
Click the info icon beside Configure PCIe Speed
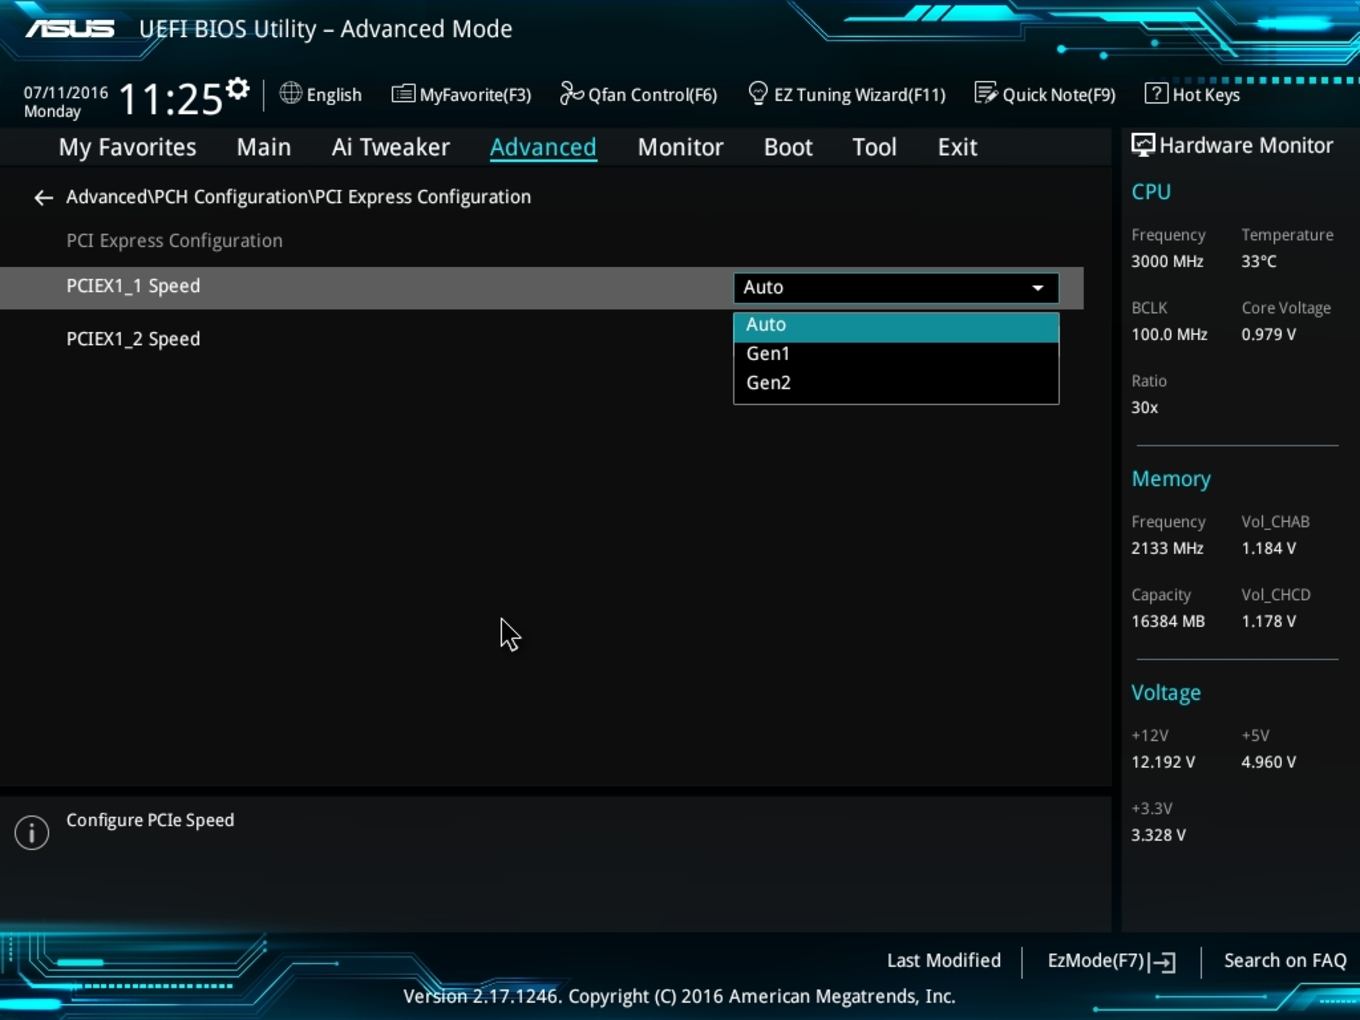(x=32, y=832)
